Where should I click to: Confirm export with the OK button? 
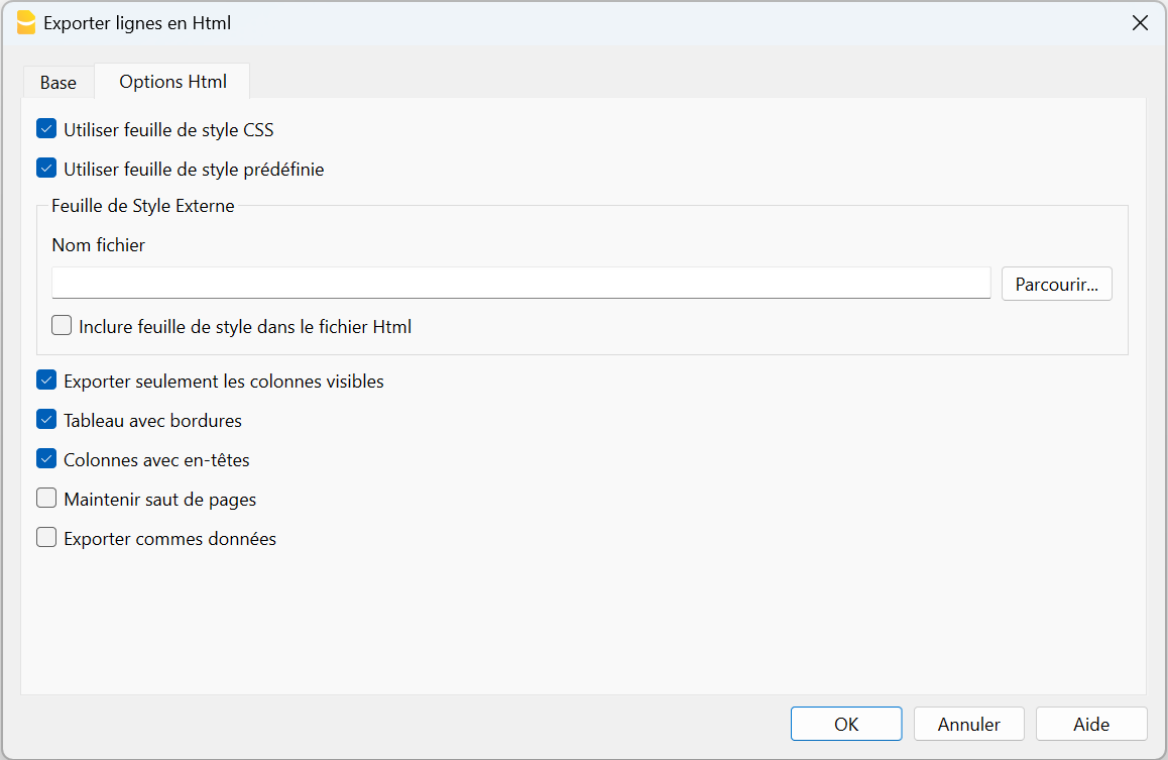[x=846, y=724]
